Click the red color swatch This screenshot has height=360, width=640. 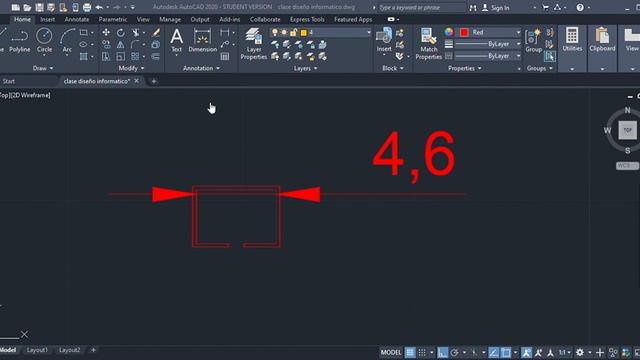point(464,32)
